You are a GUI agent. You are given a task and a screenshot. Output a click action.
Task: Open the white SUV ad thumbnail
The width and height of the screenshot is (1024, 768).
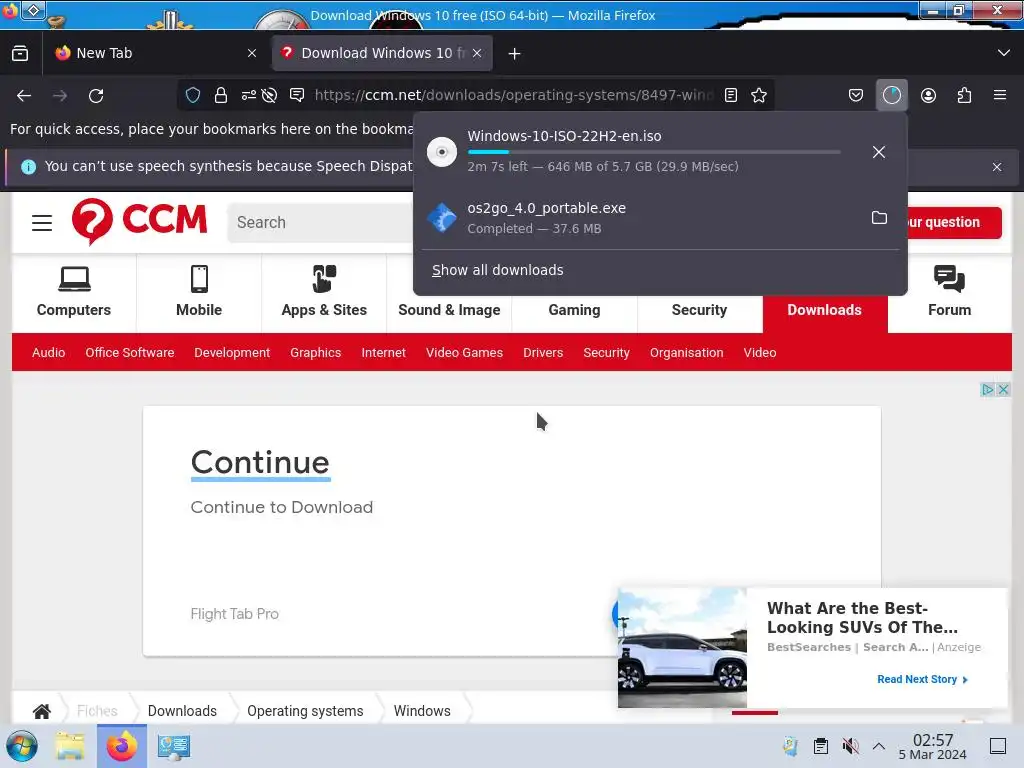[x=682, y=647]
